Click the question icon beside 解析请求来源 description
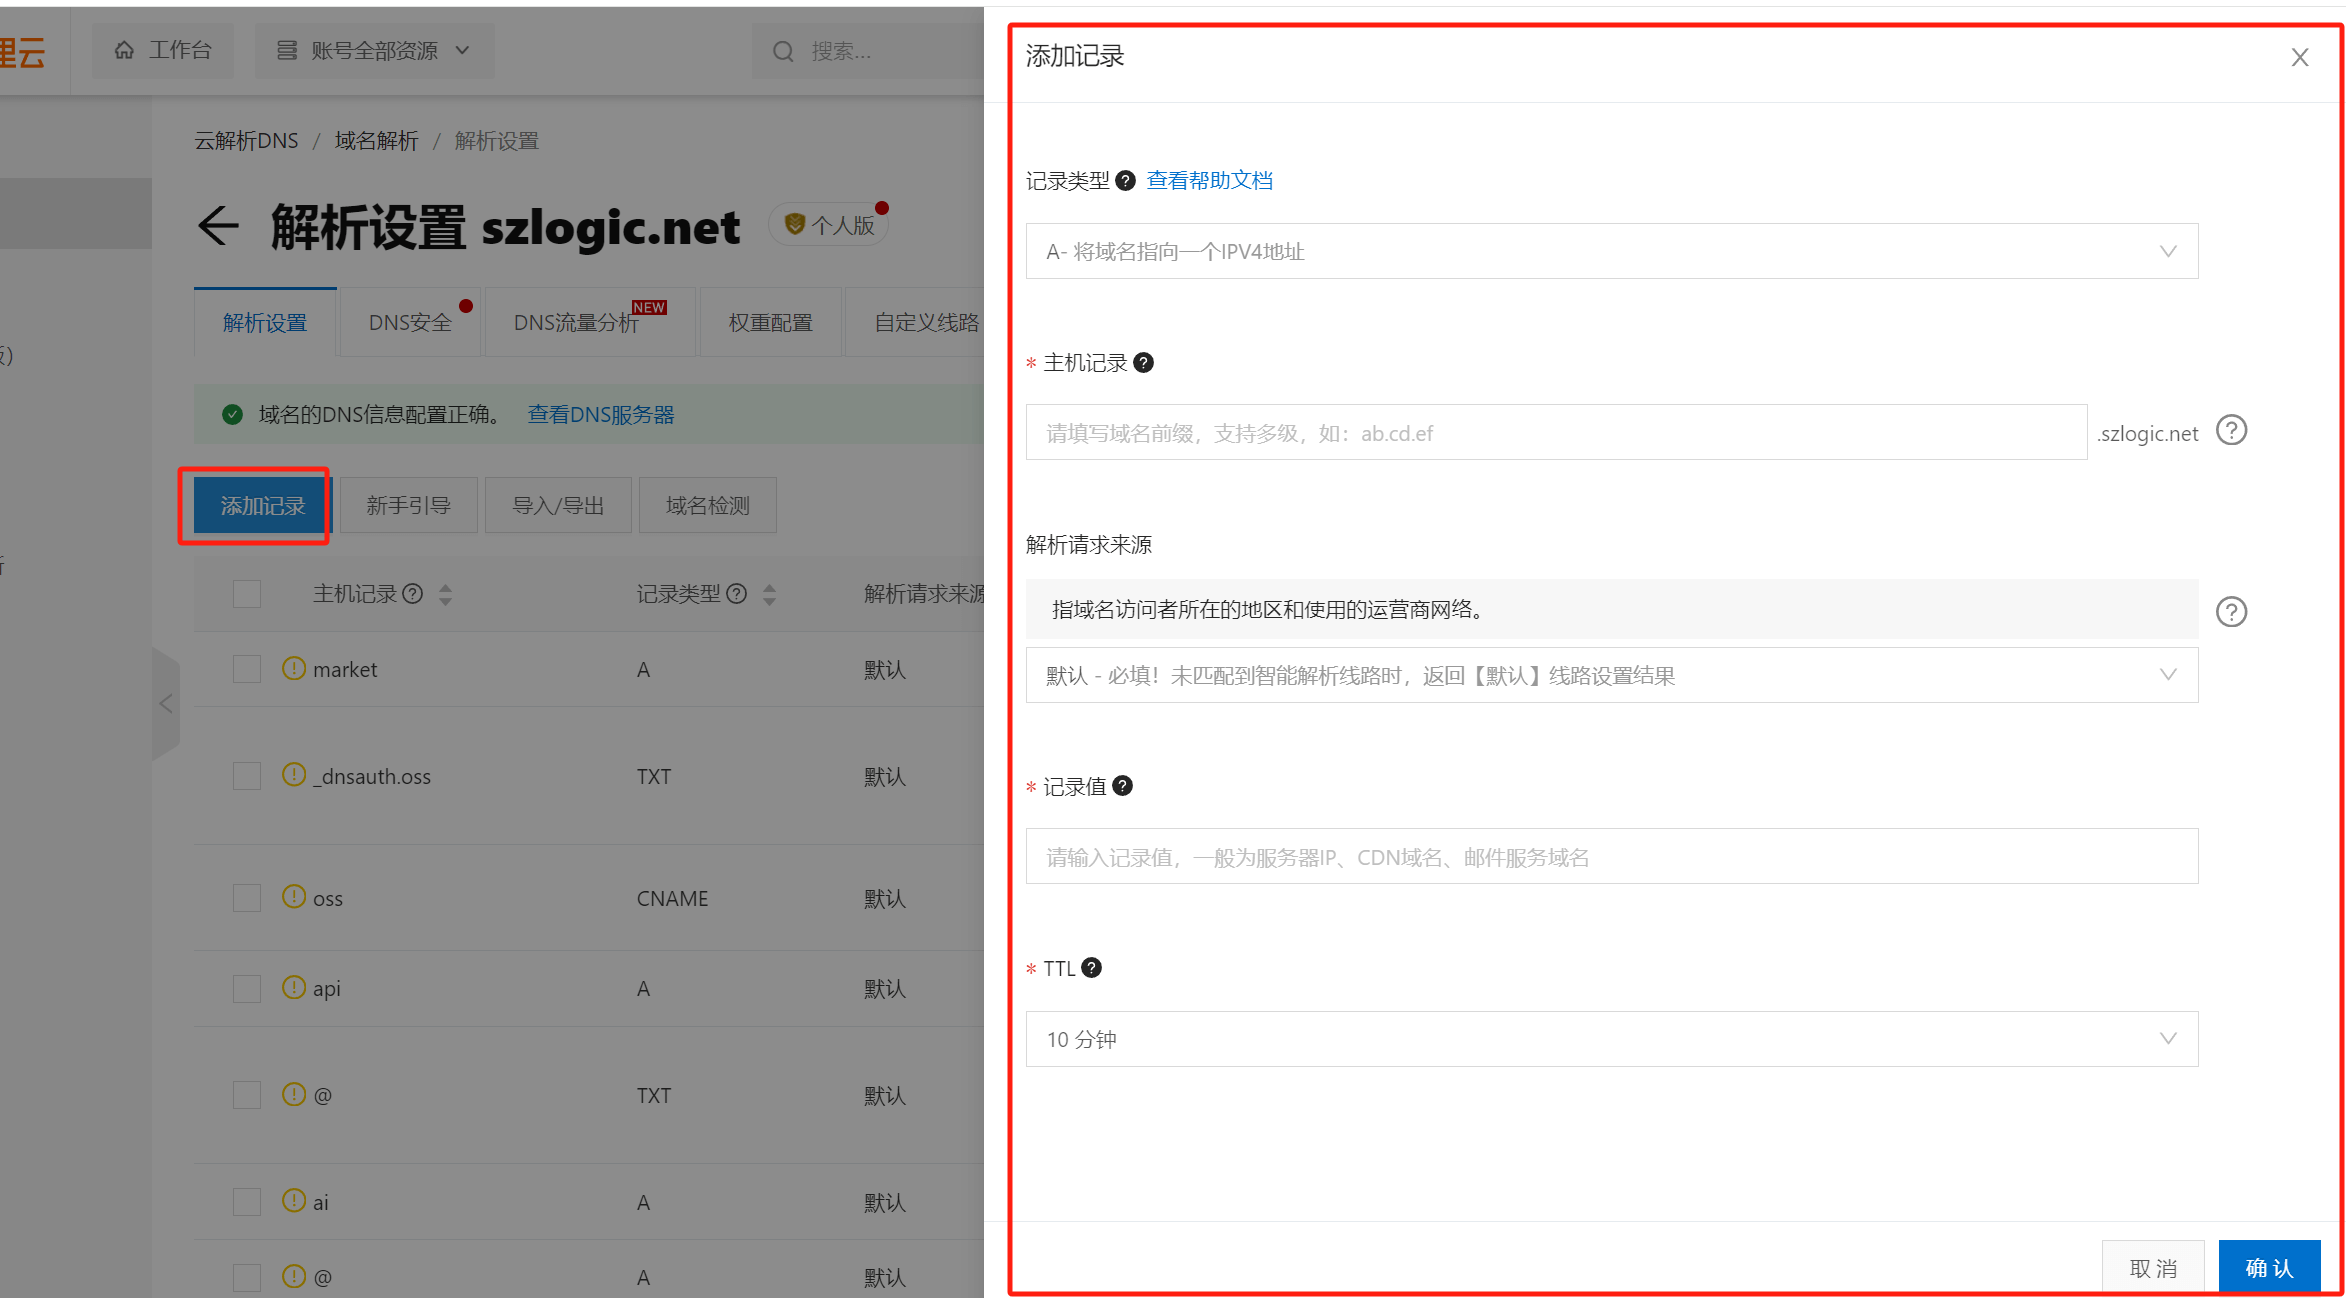The height and width of the screenshot is (1298, 2346). click(x=2231, y=611)
